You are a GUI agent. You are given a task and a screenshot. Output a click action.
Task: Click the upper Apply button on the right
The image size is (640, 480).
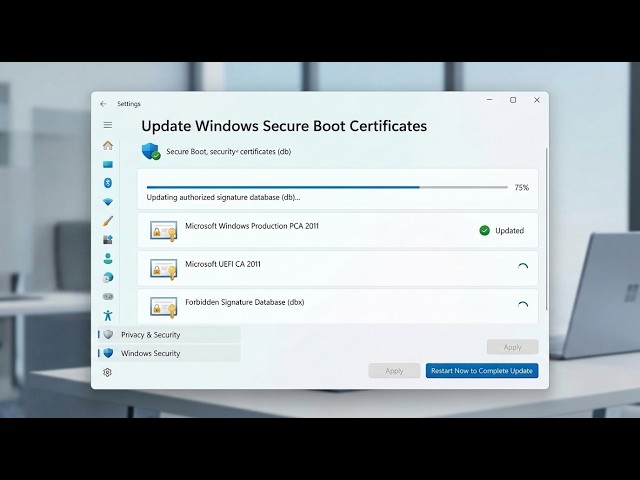coord(513,347)
